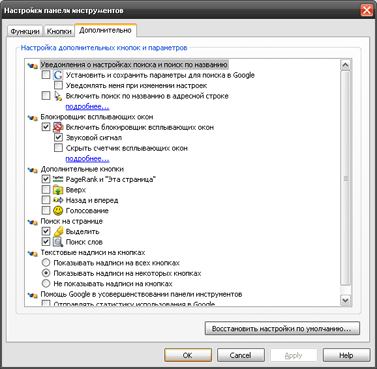Uncheck PageRank и "Эта страница" checkbox
The height and width of the screenshot is (369, 377).
point(46,179)
